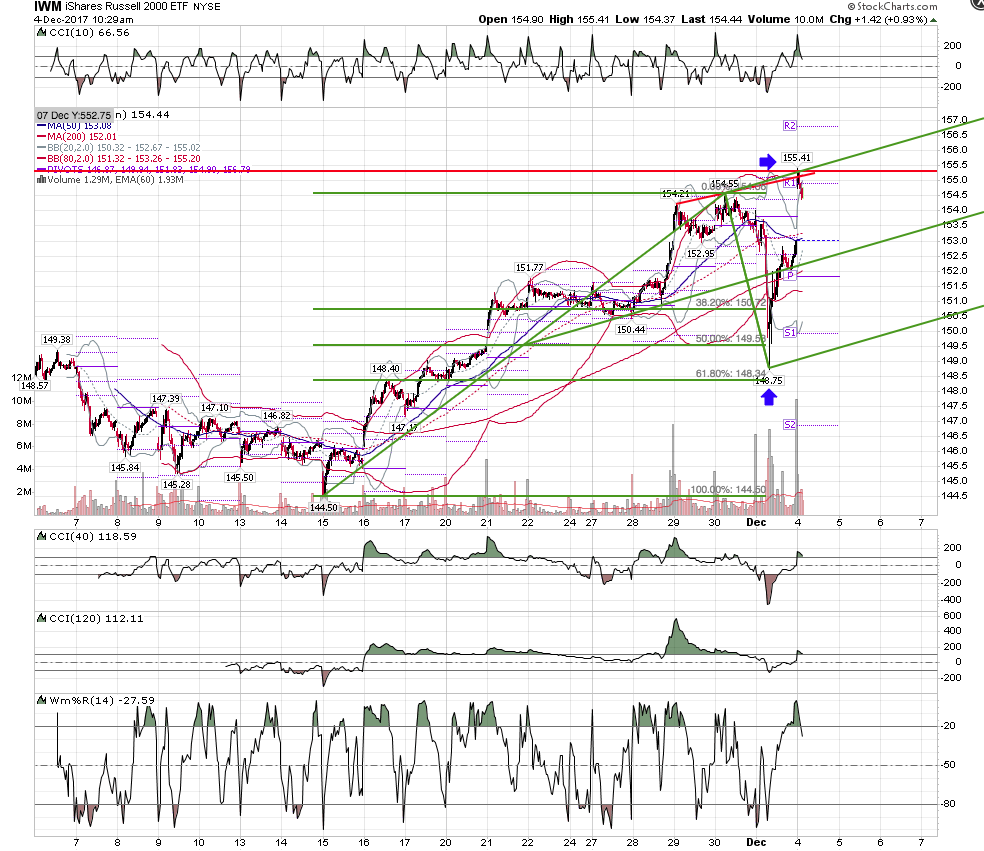The image size is (984, 851).
Task: Click the 61.80% Fibonacci retracement label
Action: point(730,373)
